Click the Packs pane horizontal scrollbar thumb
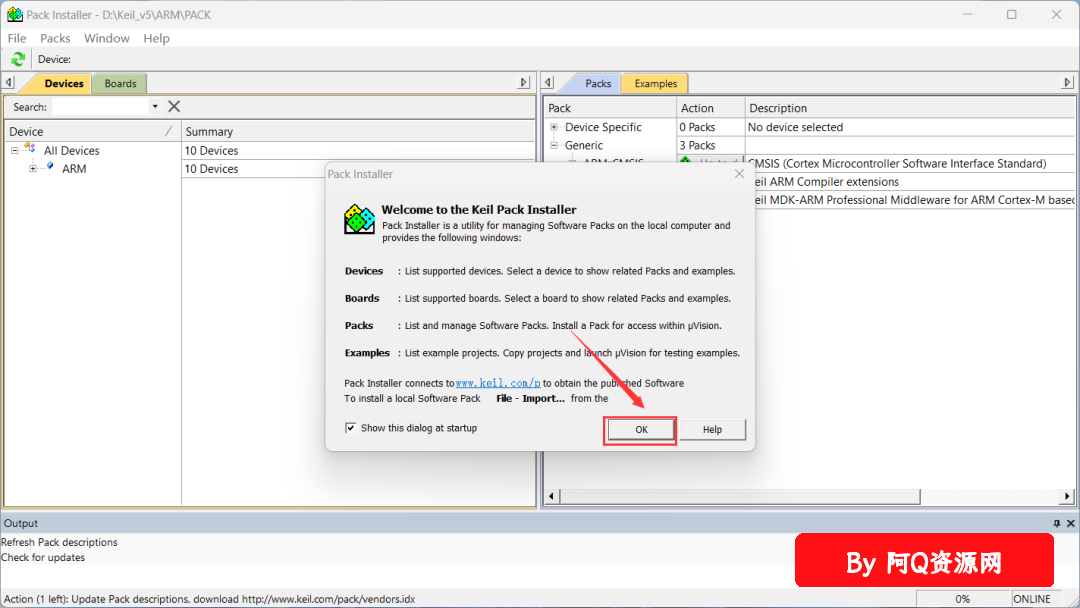The width and height of the screenshot is (1080, 608). point(740,496)
